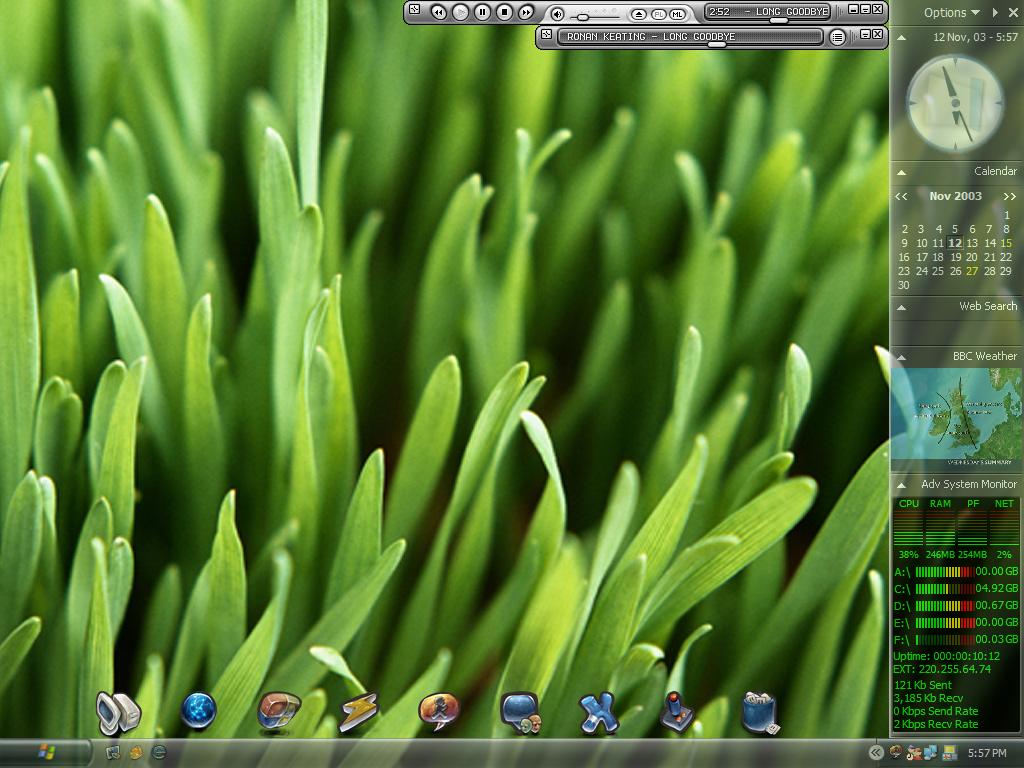1024x768 pixels.
Task: Click the Winamp volume slider handle
Action: tap(583, 17)
